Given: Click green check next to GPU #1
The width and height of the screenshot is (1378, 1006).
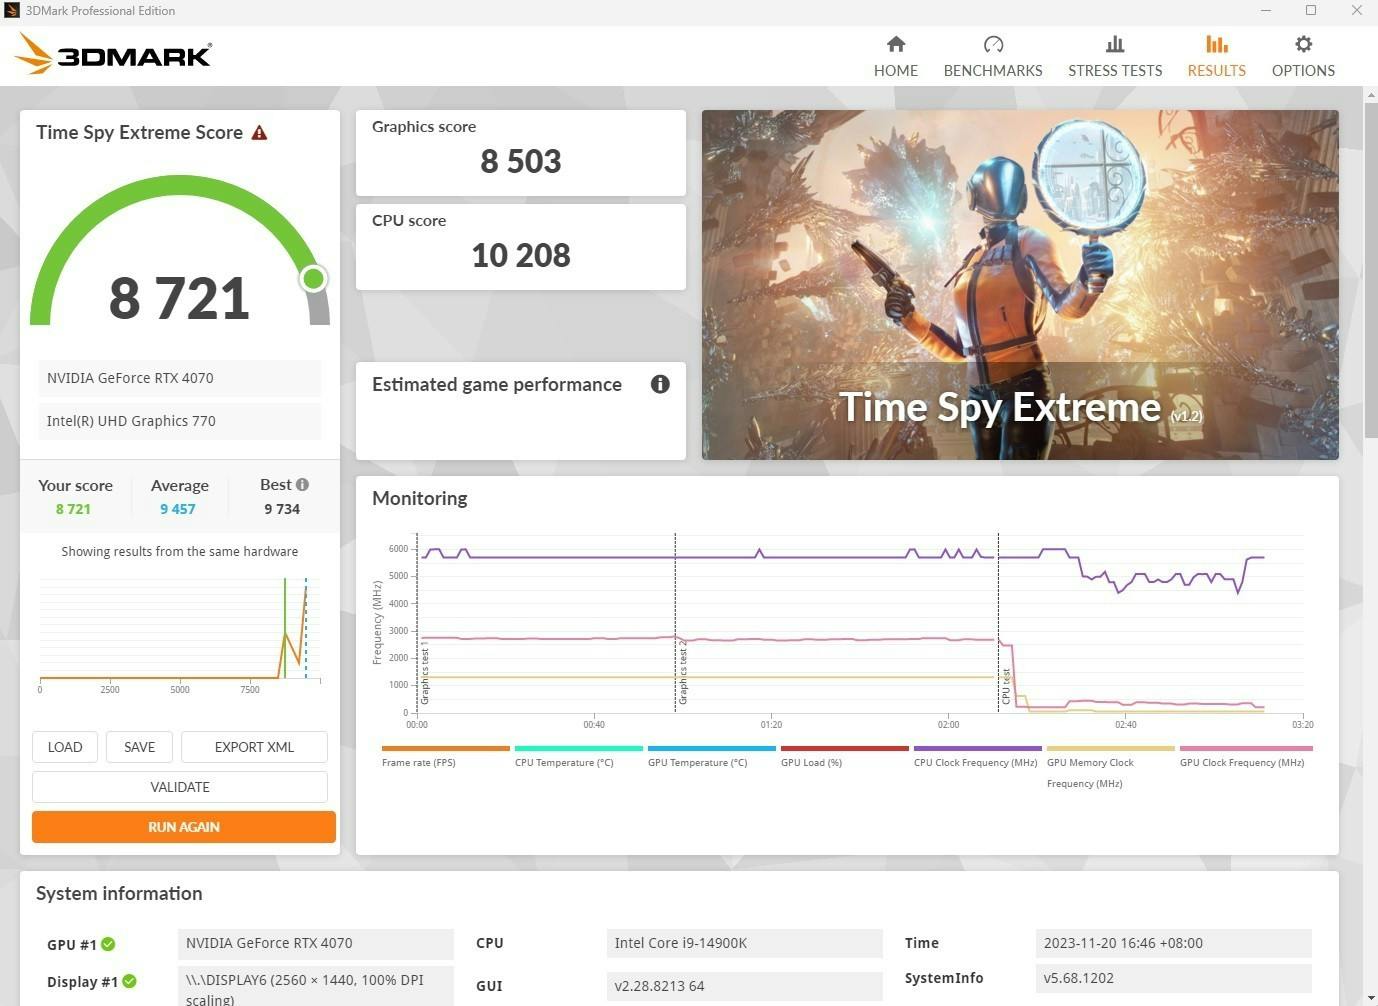Looking at the screenshot, I should (x=108, y=944).
